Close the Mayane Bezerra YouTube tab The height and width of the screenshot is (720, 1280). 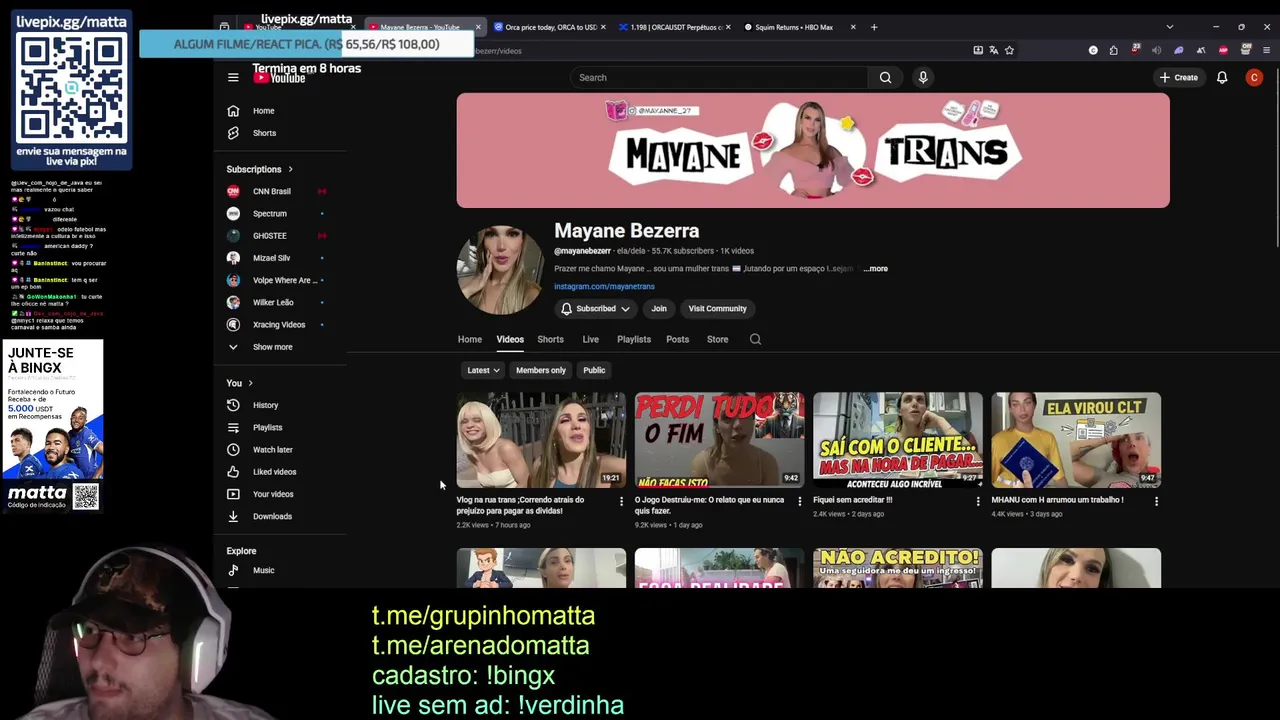(478, 27)
